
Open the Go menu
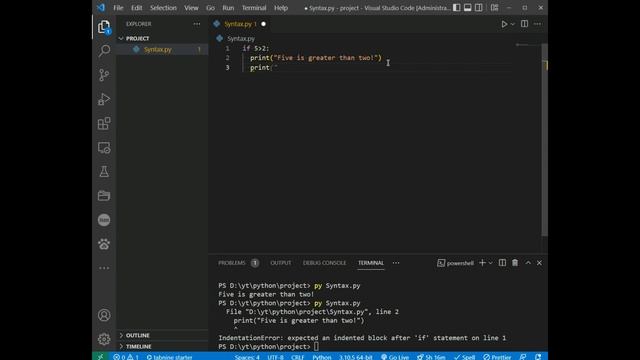pos(210,8)
